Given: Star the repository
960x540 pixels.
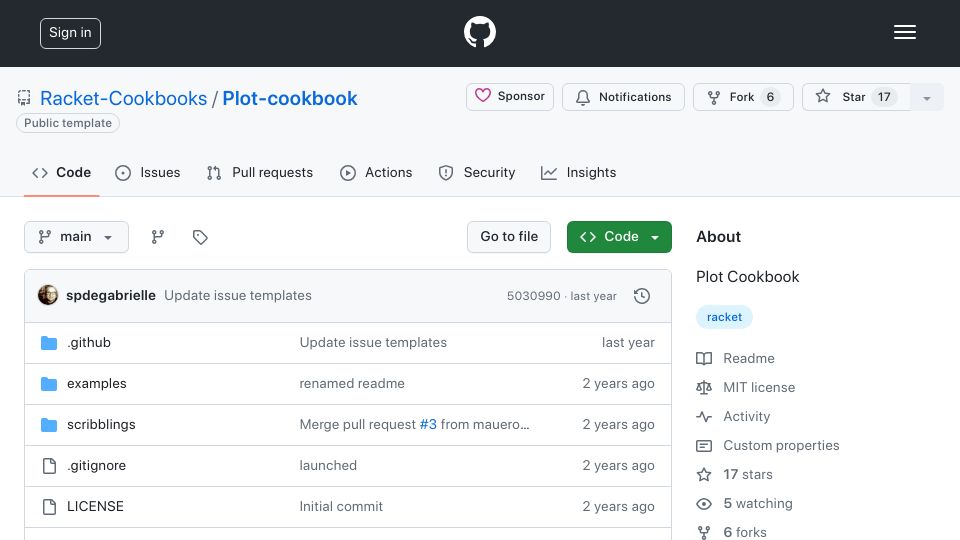Looking at the screenshot, I should (x=856, y=97).
